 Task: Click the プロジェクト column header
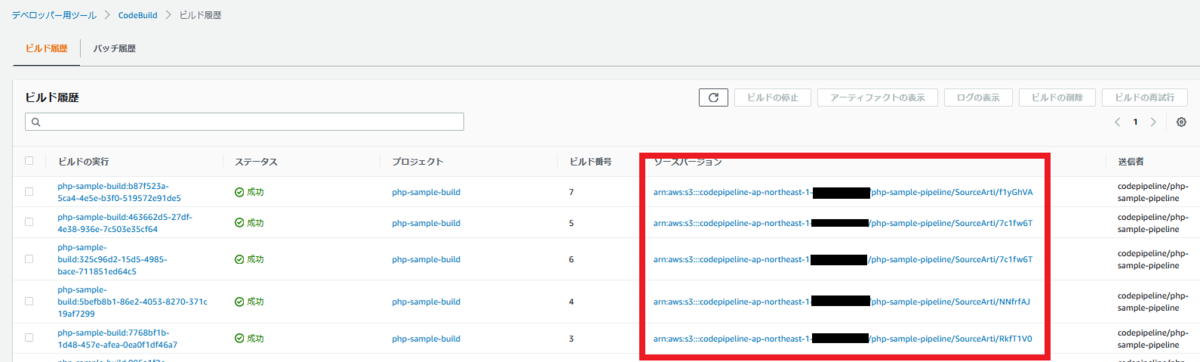418,161
